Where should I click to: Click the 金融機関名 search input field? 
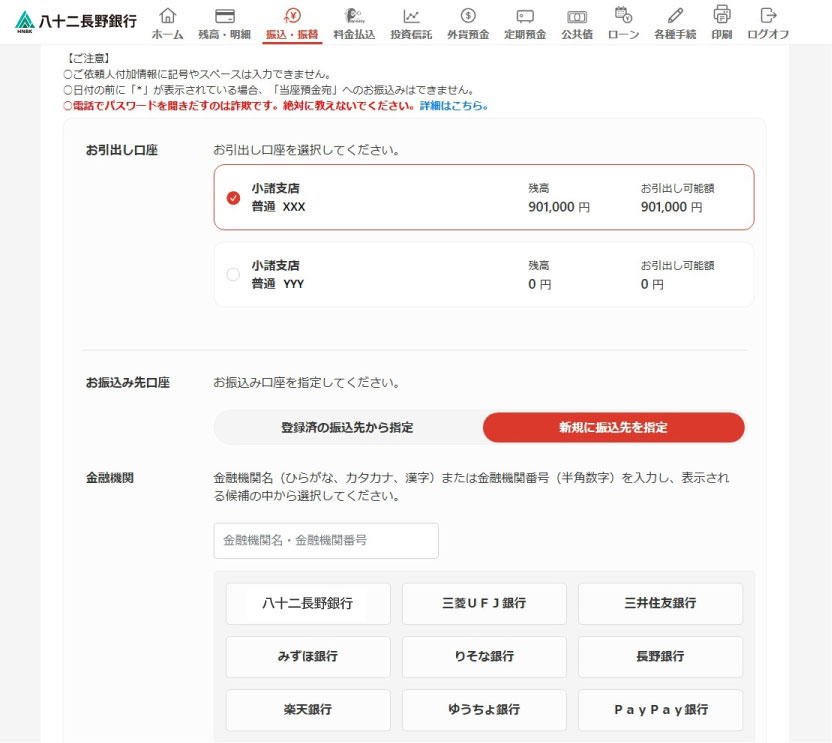[x=325, y=540]
